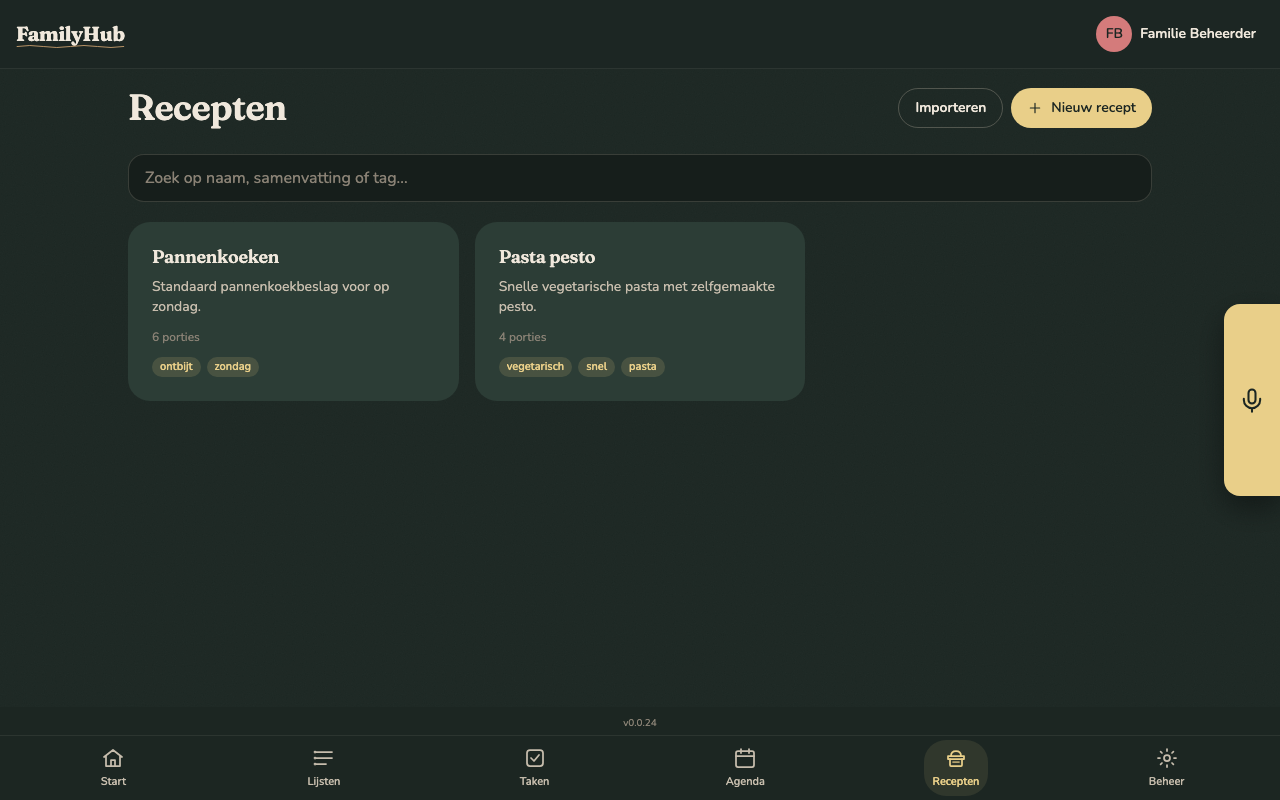Select the vegetarisch tag
The height and width of the screenshot is (800, 1280).
click(x=535, y=367)
